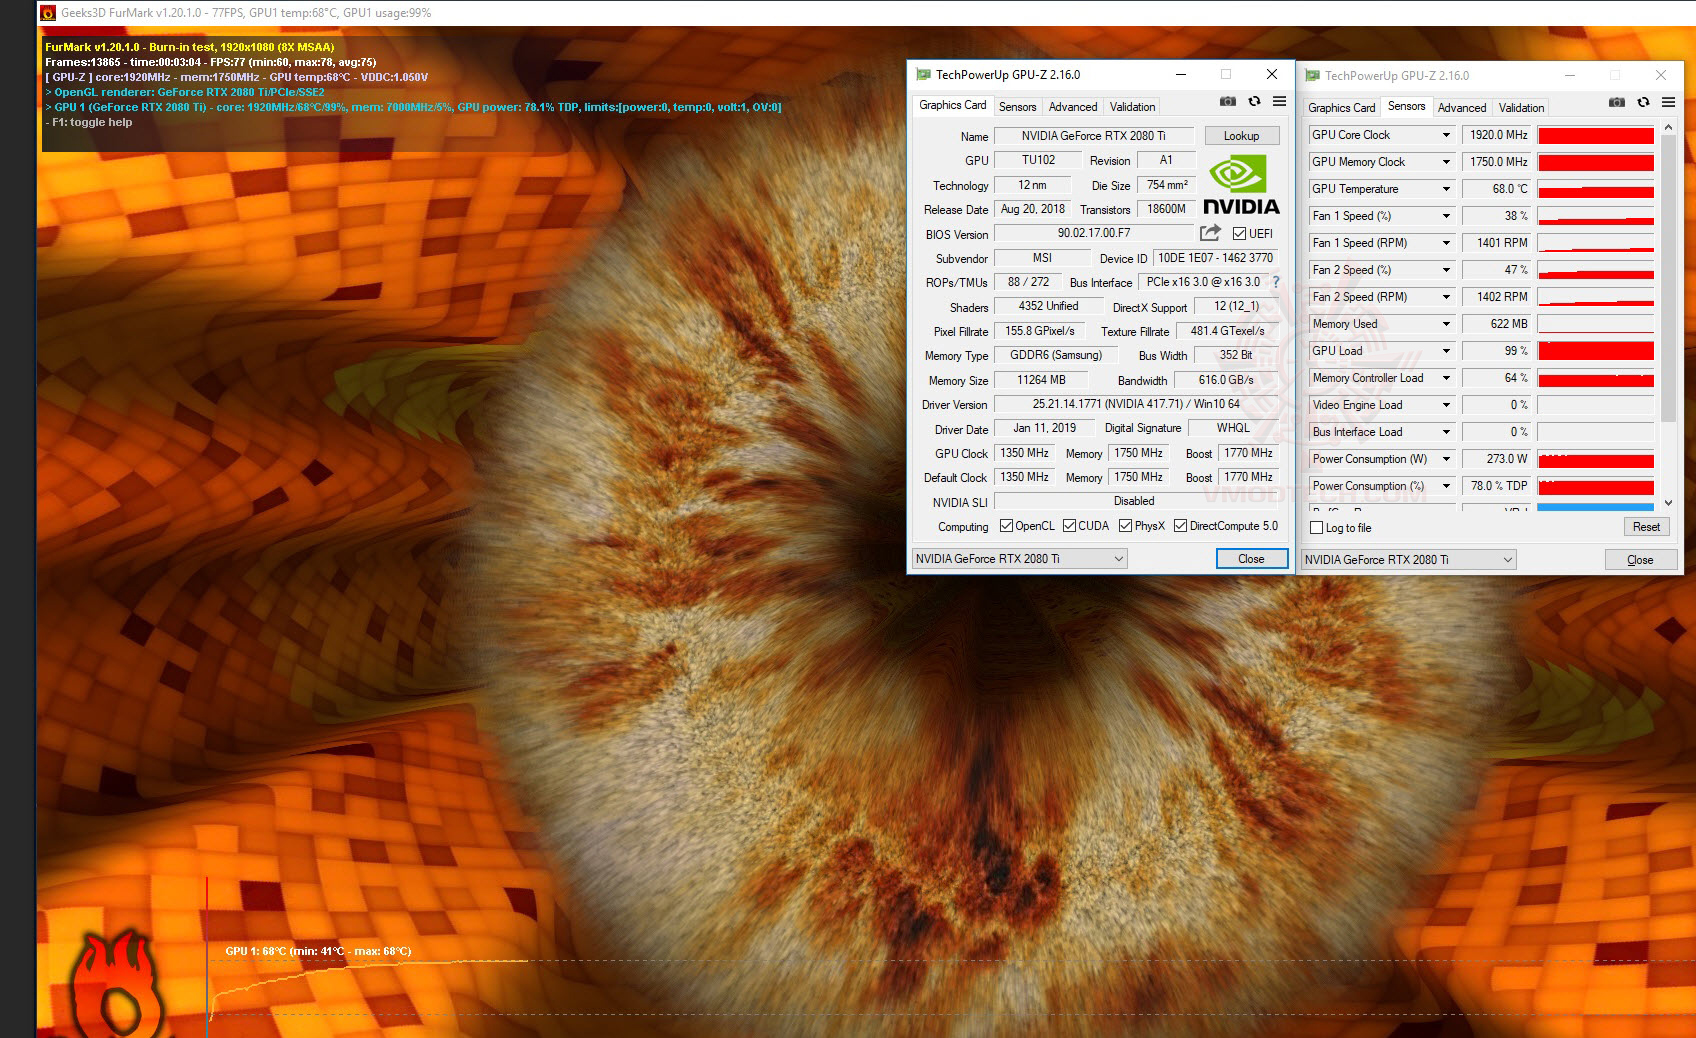Open the Power Consumption (%) dropdown
Viewport: 1696px width, 1038px height.
(x=1445, y=486)
